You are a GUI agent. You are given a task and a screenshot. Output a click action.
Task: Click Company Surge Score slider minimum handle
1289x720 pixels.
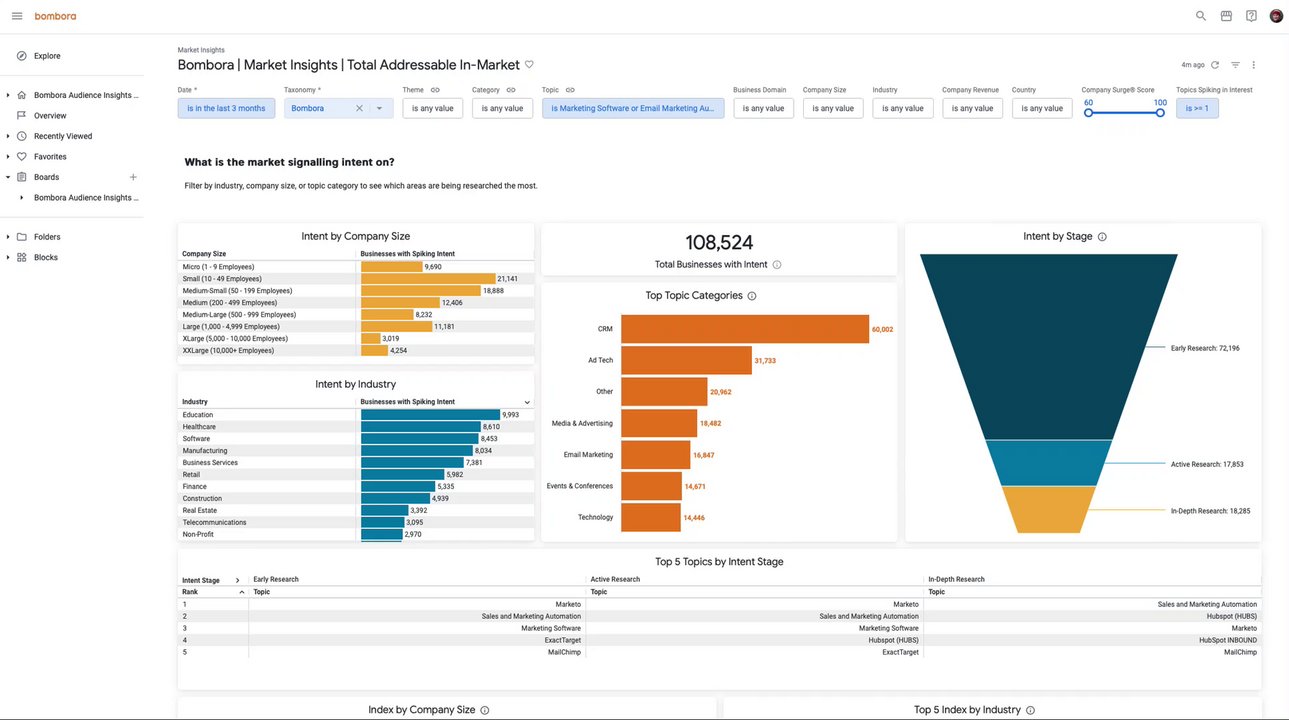(1088, 113)
